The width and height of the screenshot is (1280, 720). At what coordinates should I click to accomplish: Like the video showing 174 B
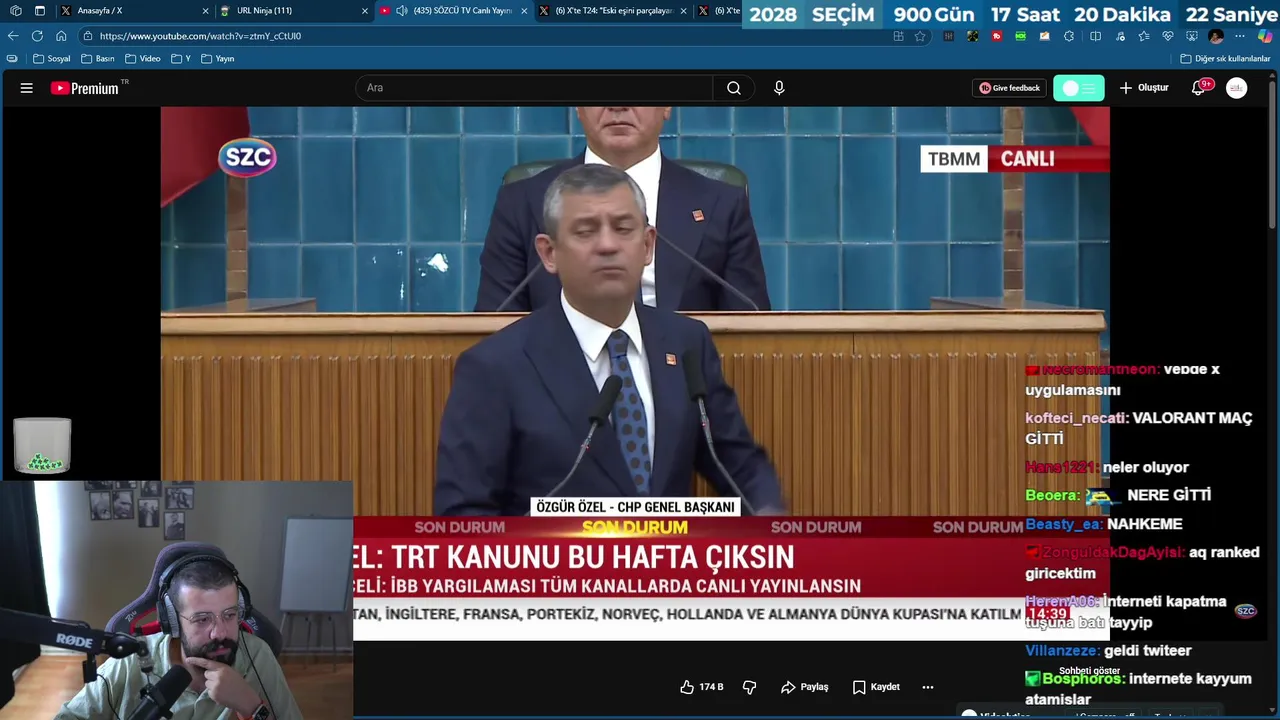(x=702, y=687)
